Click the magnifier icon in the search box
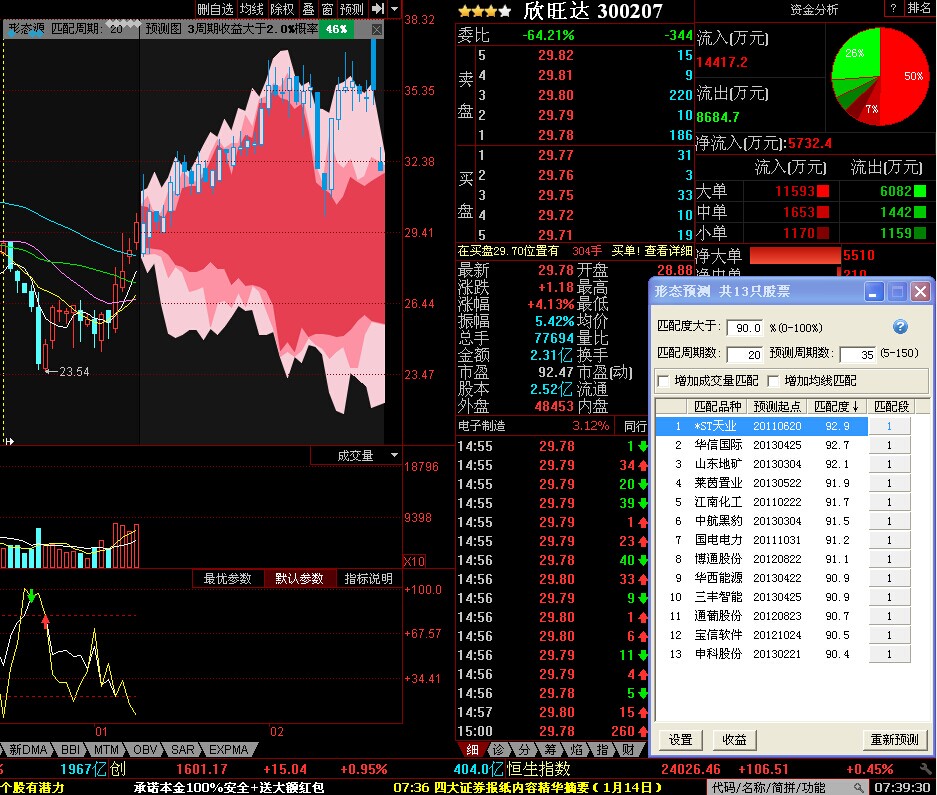The height and width of the screenshot is (795, 937). 859,787
